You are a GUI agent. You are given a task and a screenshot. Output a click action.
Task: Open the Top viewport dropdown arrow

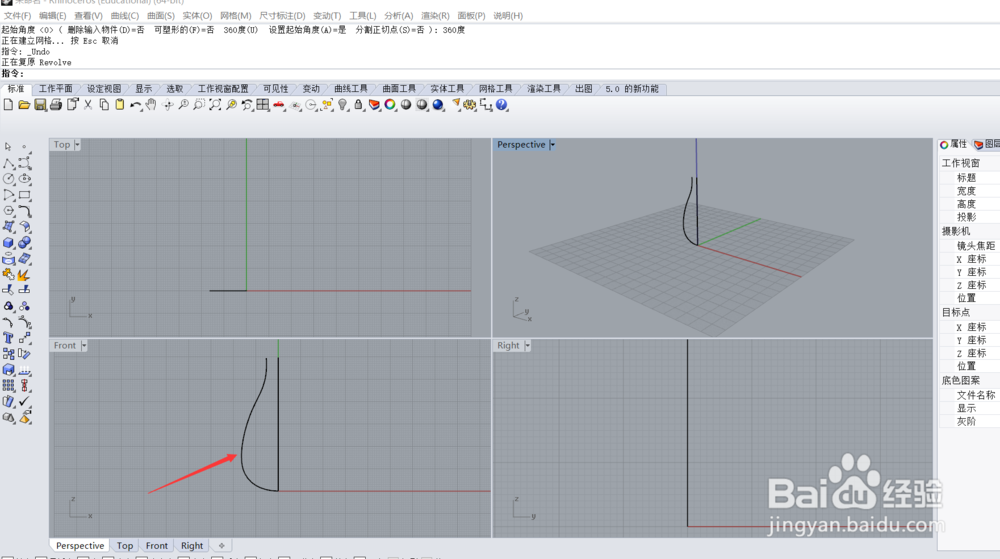click(x=77, y=145)
